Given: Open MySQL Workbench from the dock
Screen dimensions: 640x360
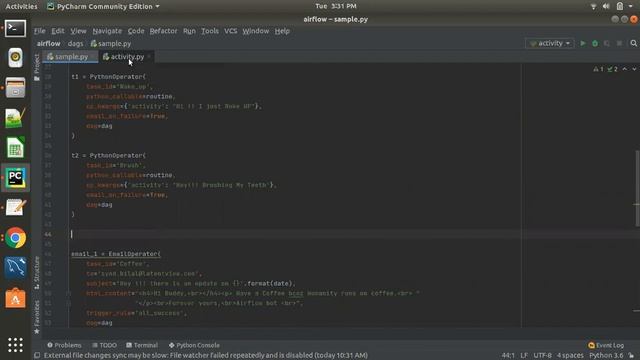Looking at the screenshot, I should click(x=16, y=268).
